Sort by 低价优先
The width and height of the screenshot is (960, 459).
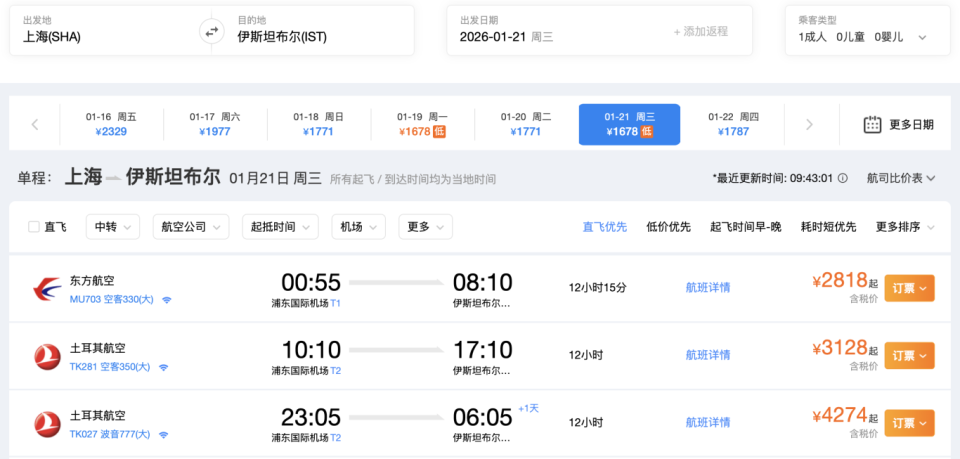(x=669, y=227)
